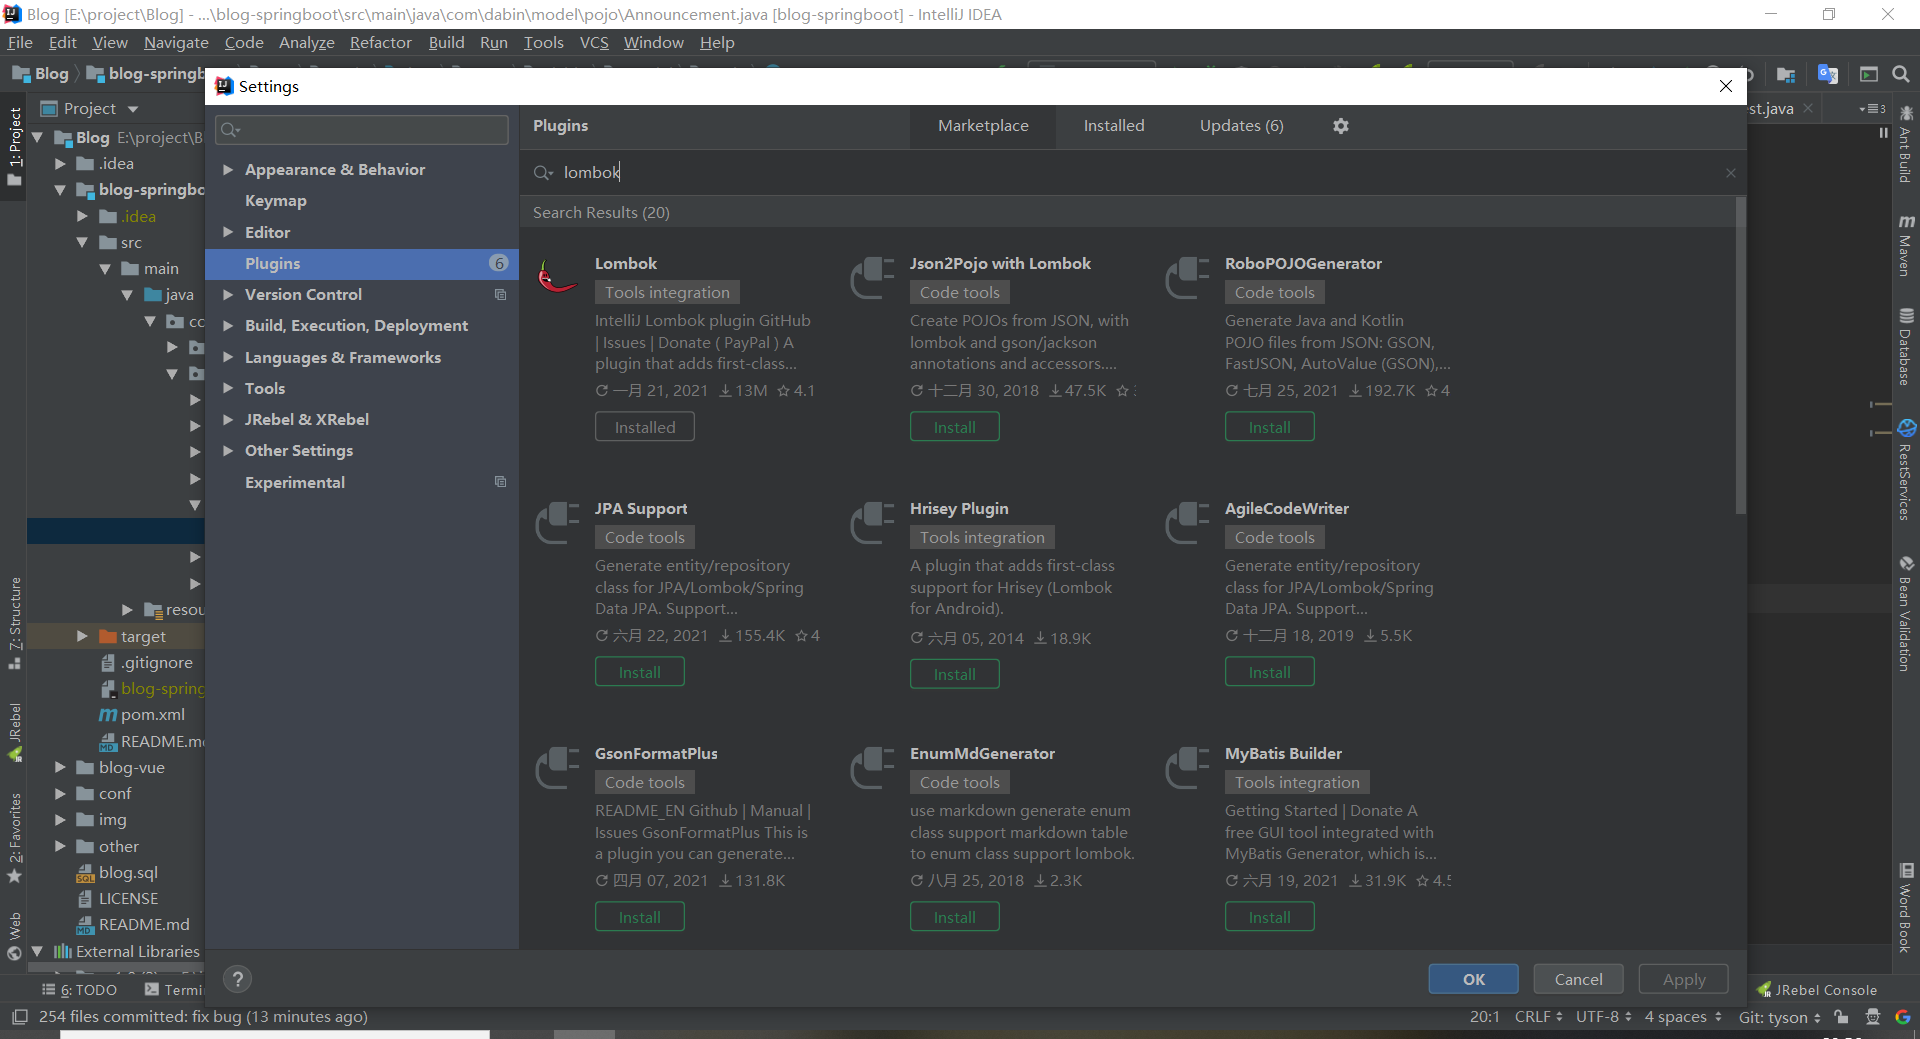
Task: Open the plugins settings gear menu
Action: (x=1341, y=126)
